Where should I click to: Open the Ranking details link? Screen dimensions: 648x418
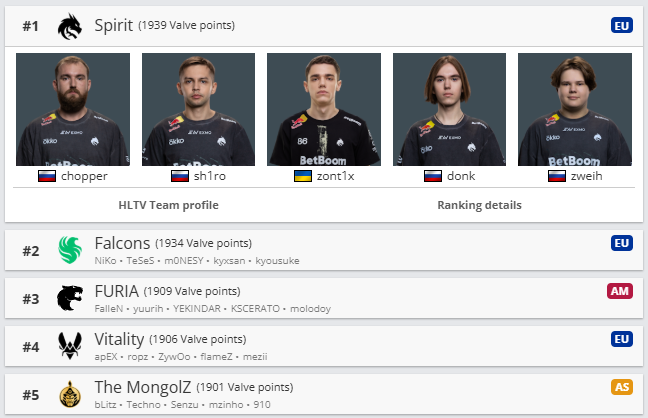click(x=480, y=205)
